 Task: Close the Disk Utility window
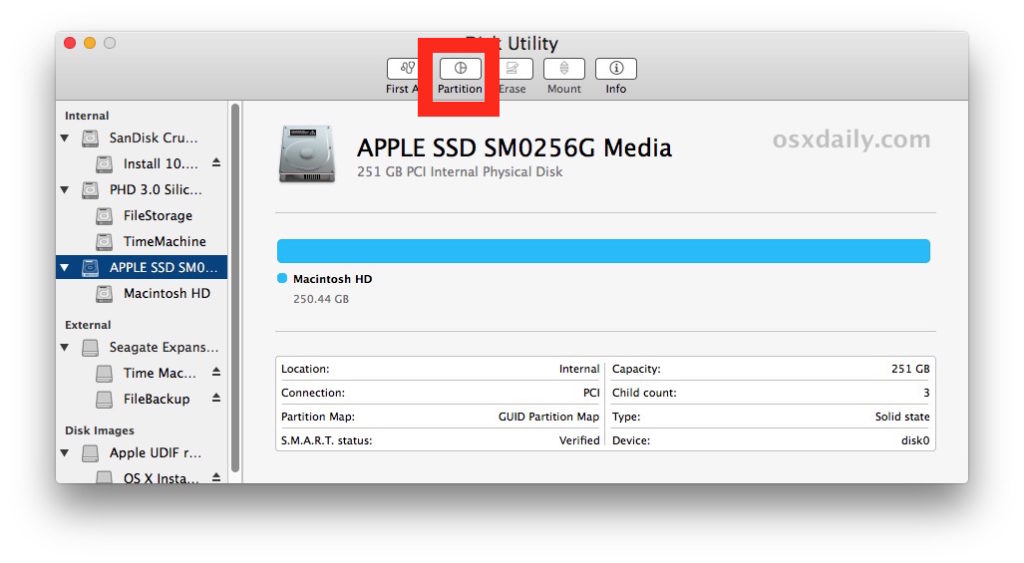point(70,43)
